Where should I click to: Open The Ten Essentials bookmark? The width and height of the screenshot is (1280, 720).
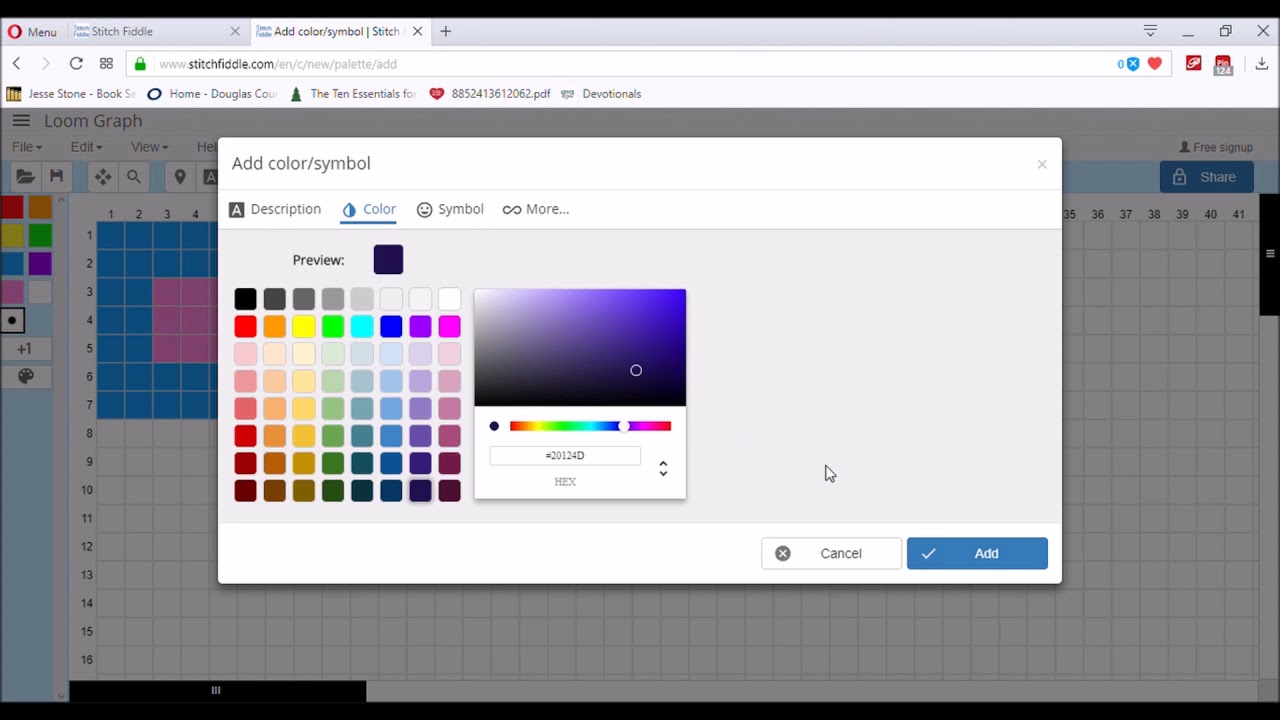352,94
